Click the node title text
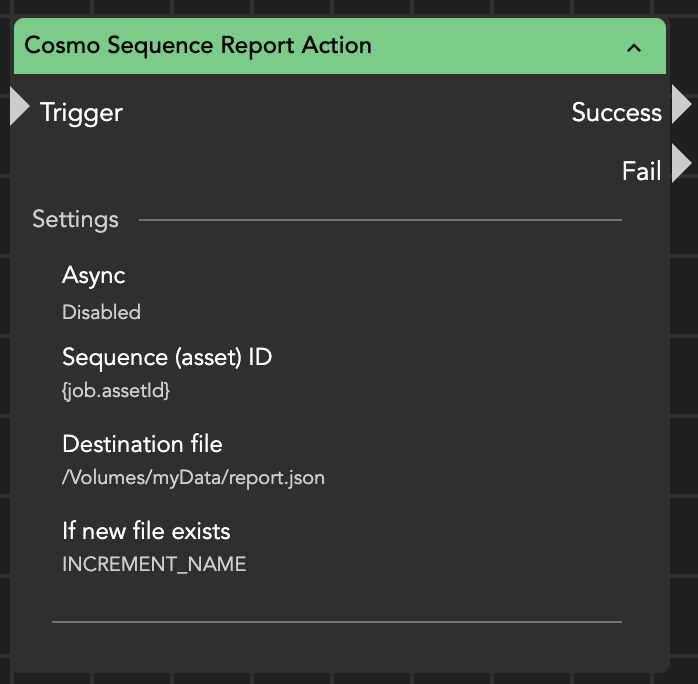This screenshot has height=684, width=698. (x=198, y=46)
